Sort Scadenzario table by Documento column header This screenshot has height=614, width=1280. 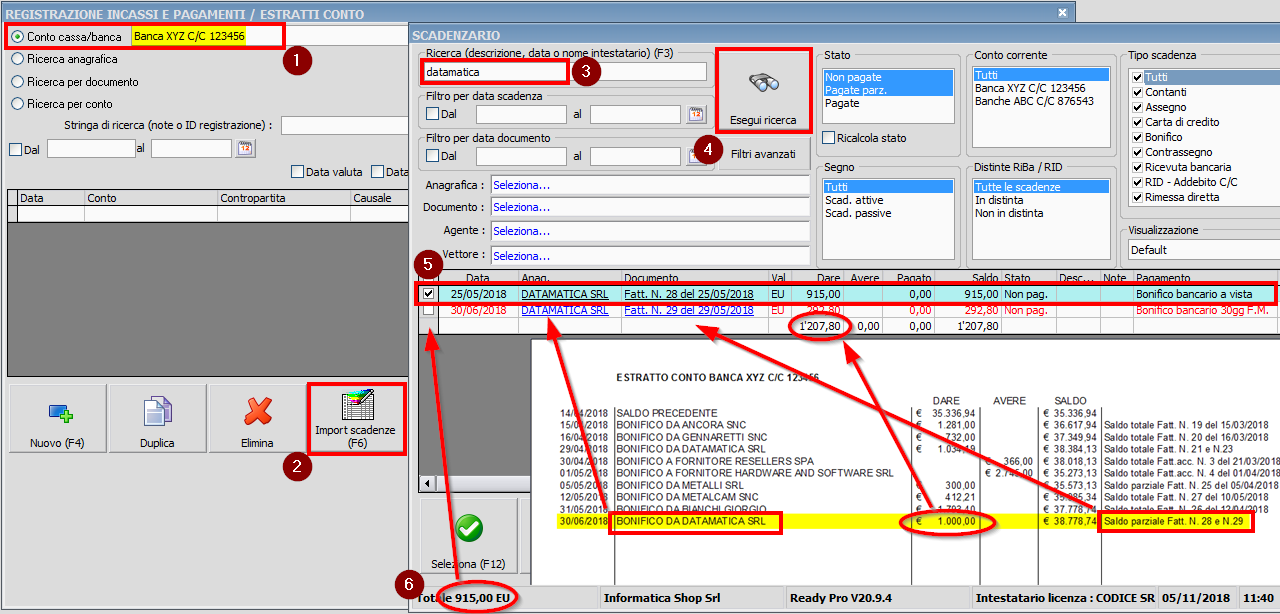click(694, 278)
